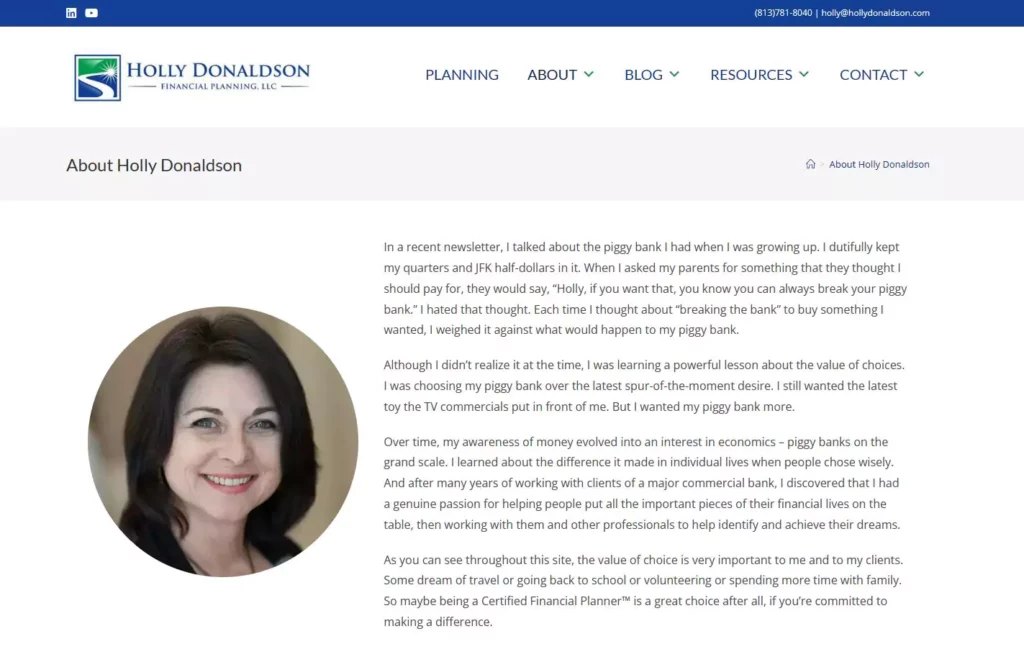Click the About Holly Donaldson page heading
Viewport: 1024px width, 657px height.
pos(153,165)
